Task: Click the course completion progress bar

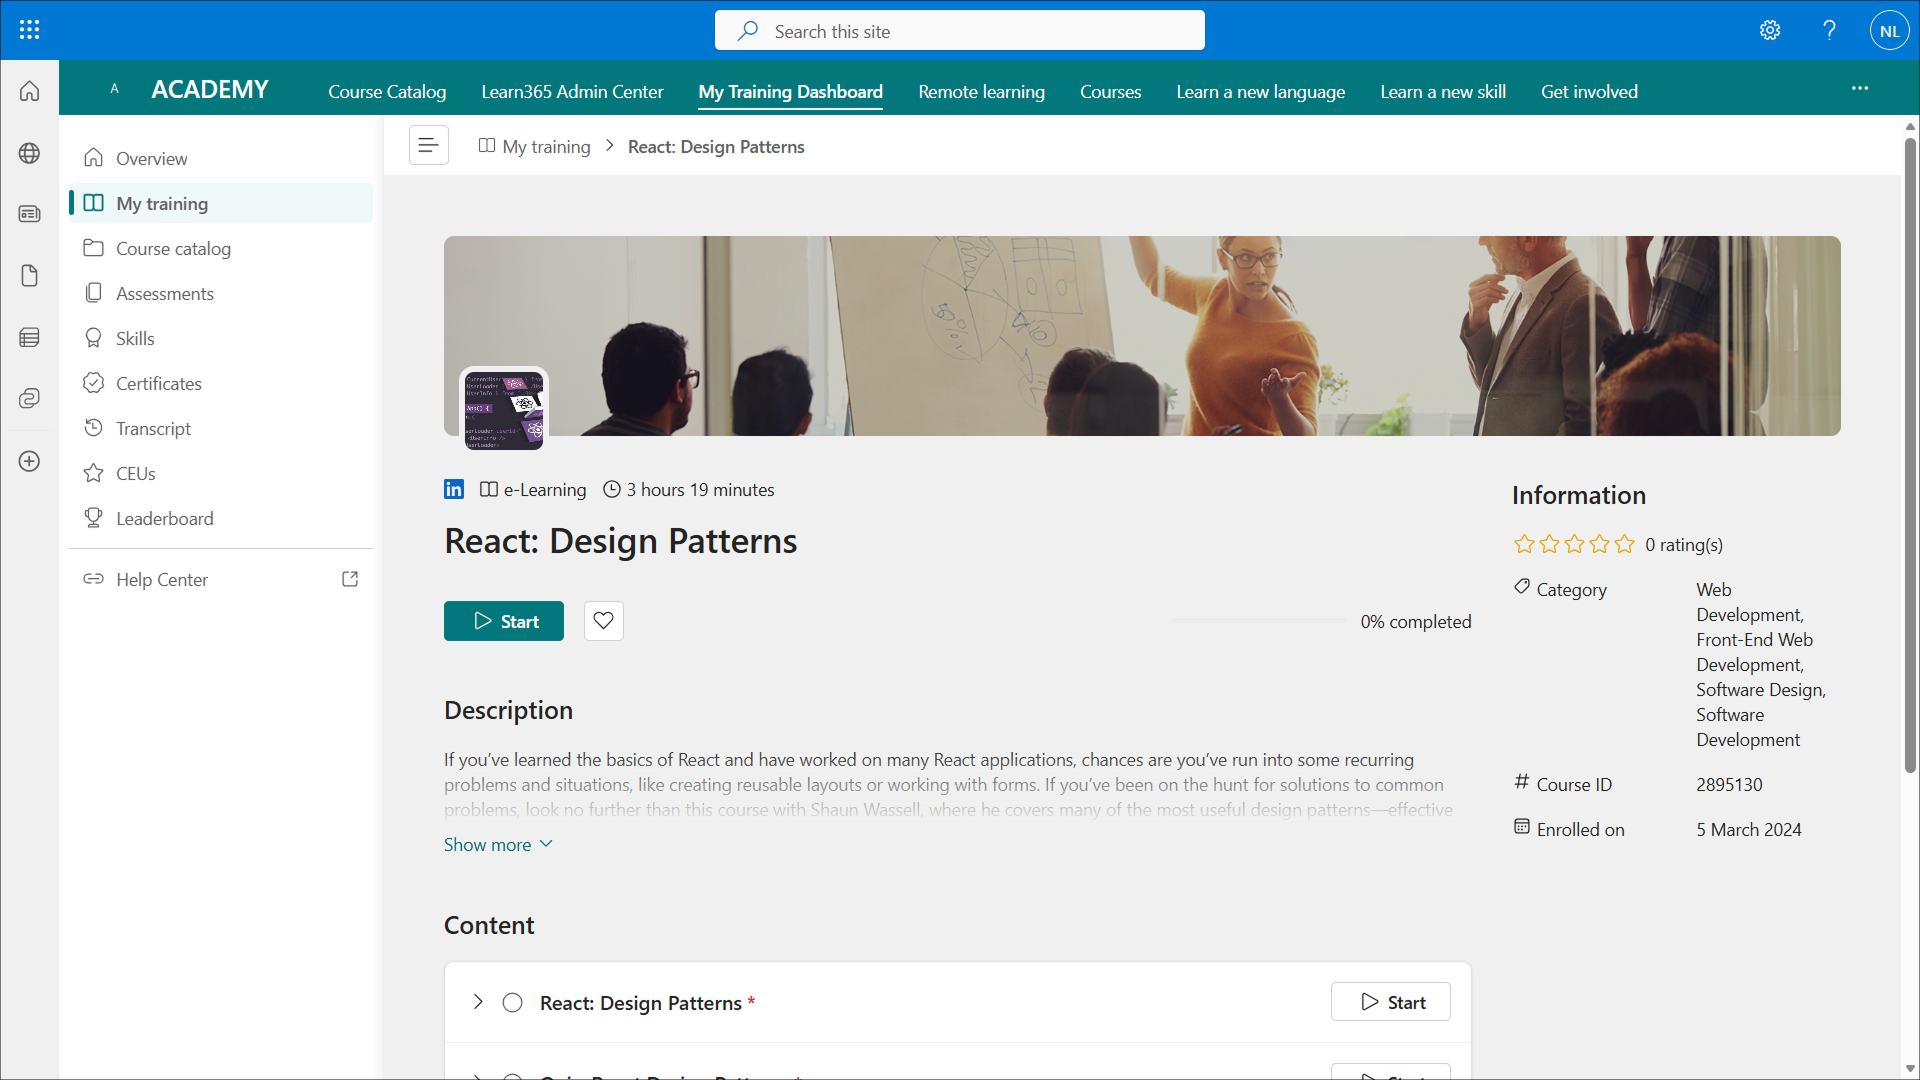Action: click(1258, 621)
